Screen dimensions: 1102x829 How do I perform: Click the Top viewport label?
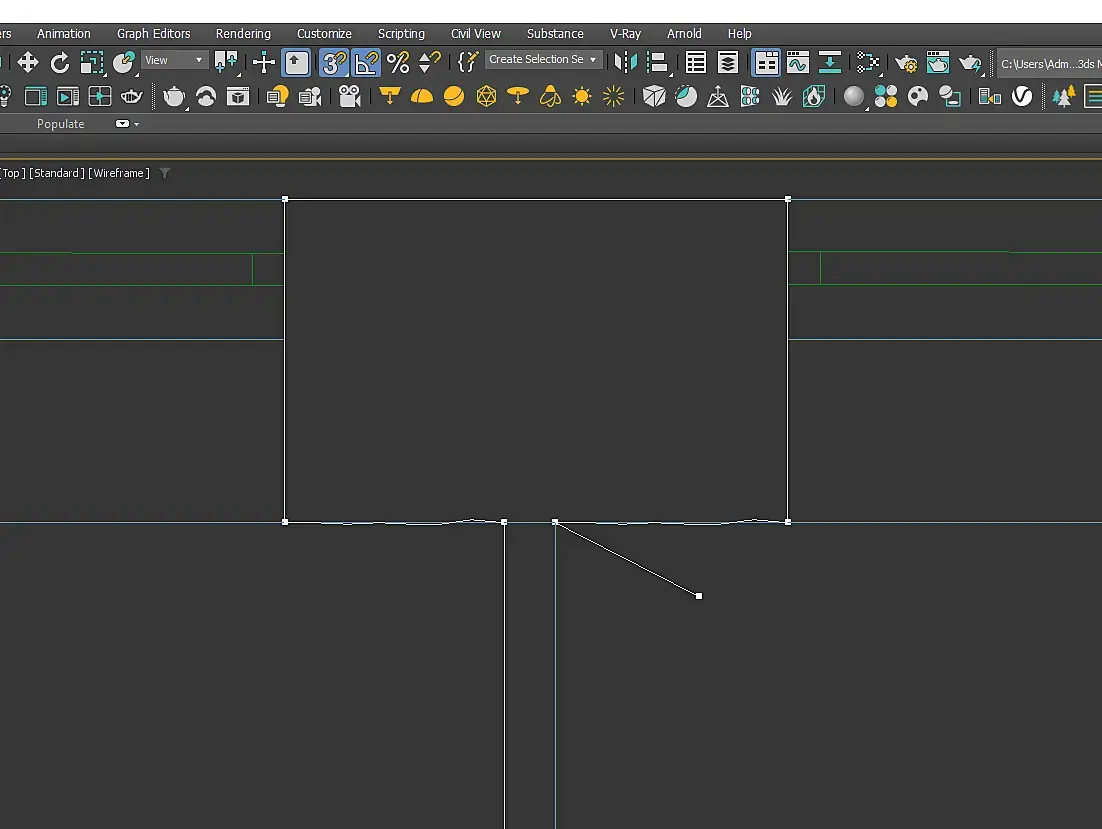pos(12,173)
